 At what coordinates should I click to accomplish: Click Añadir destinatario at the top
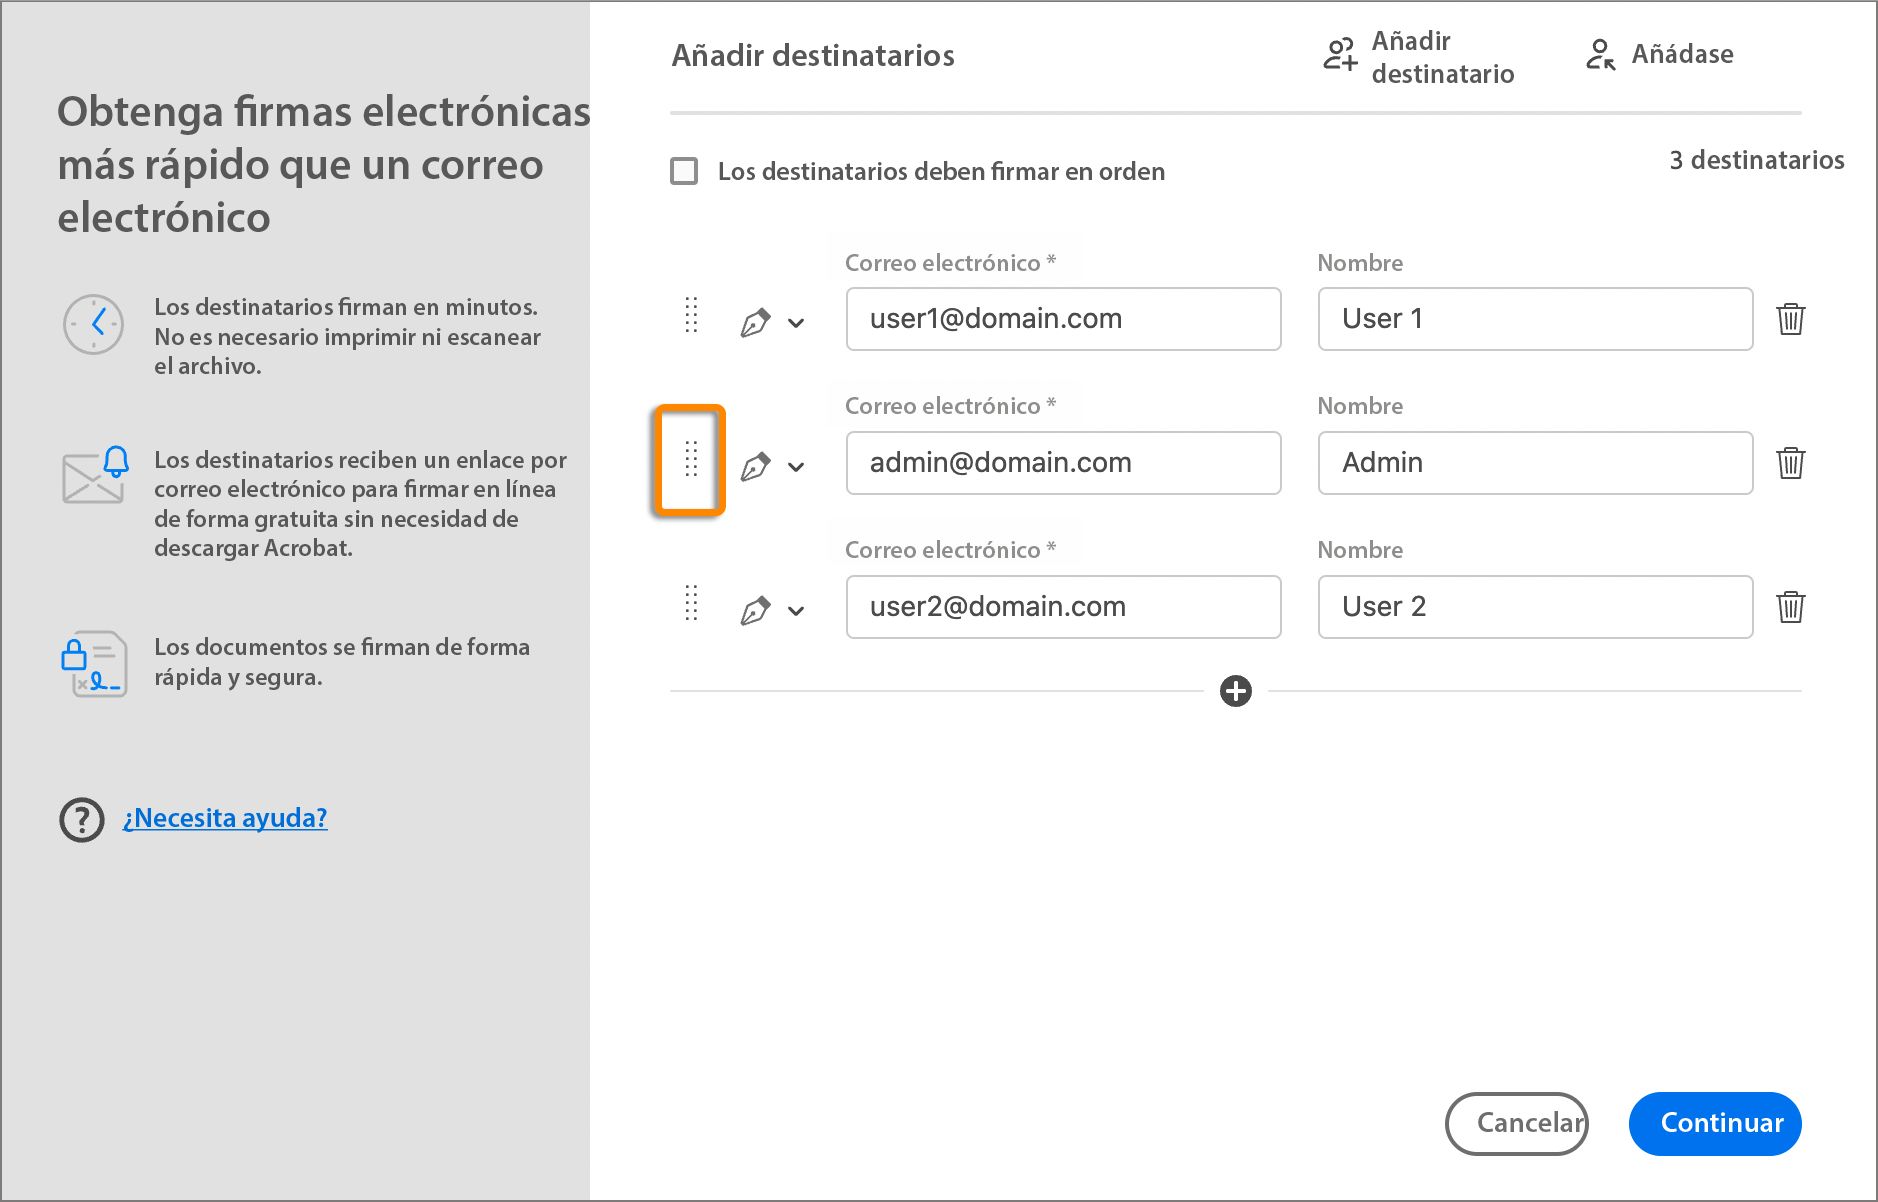(x=1418, y=57)
